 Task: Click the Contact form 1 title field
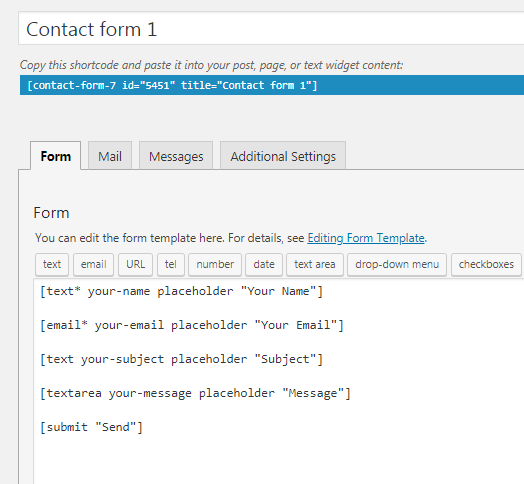pyautogui.click(x=271, y=28)
